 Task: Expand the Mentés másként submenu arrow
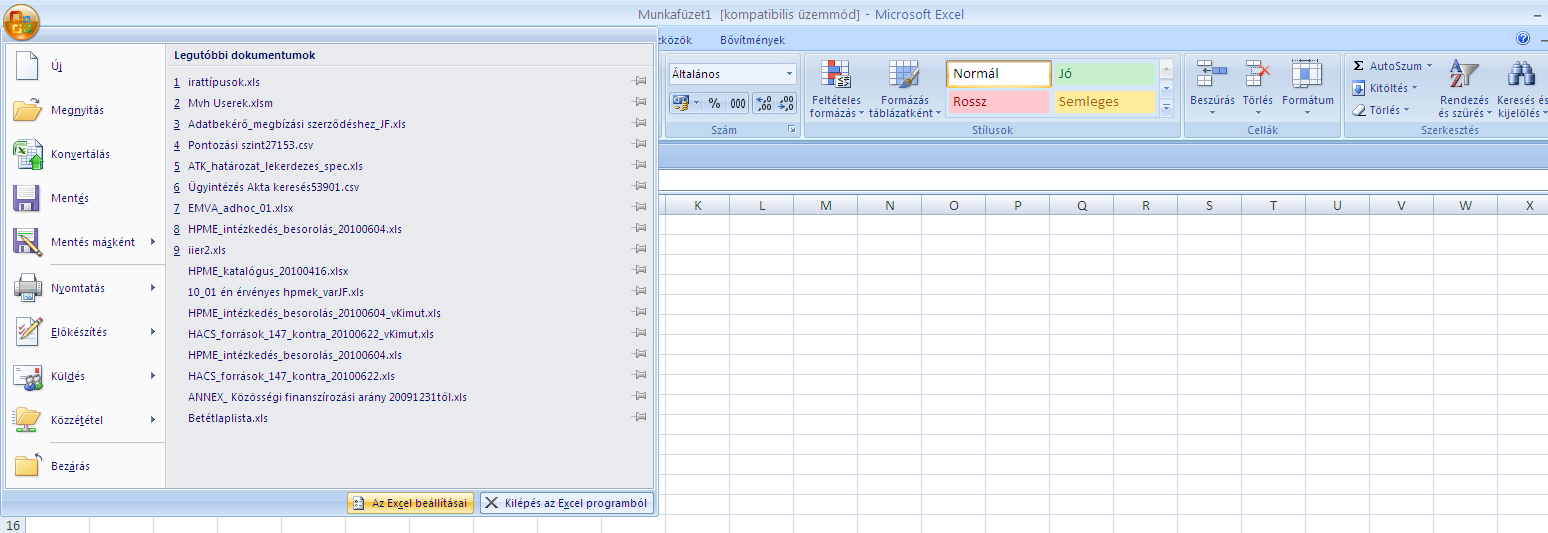click(153, 242)
